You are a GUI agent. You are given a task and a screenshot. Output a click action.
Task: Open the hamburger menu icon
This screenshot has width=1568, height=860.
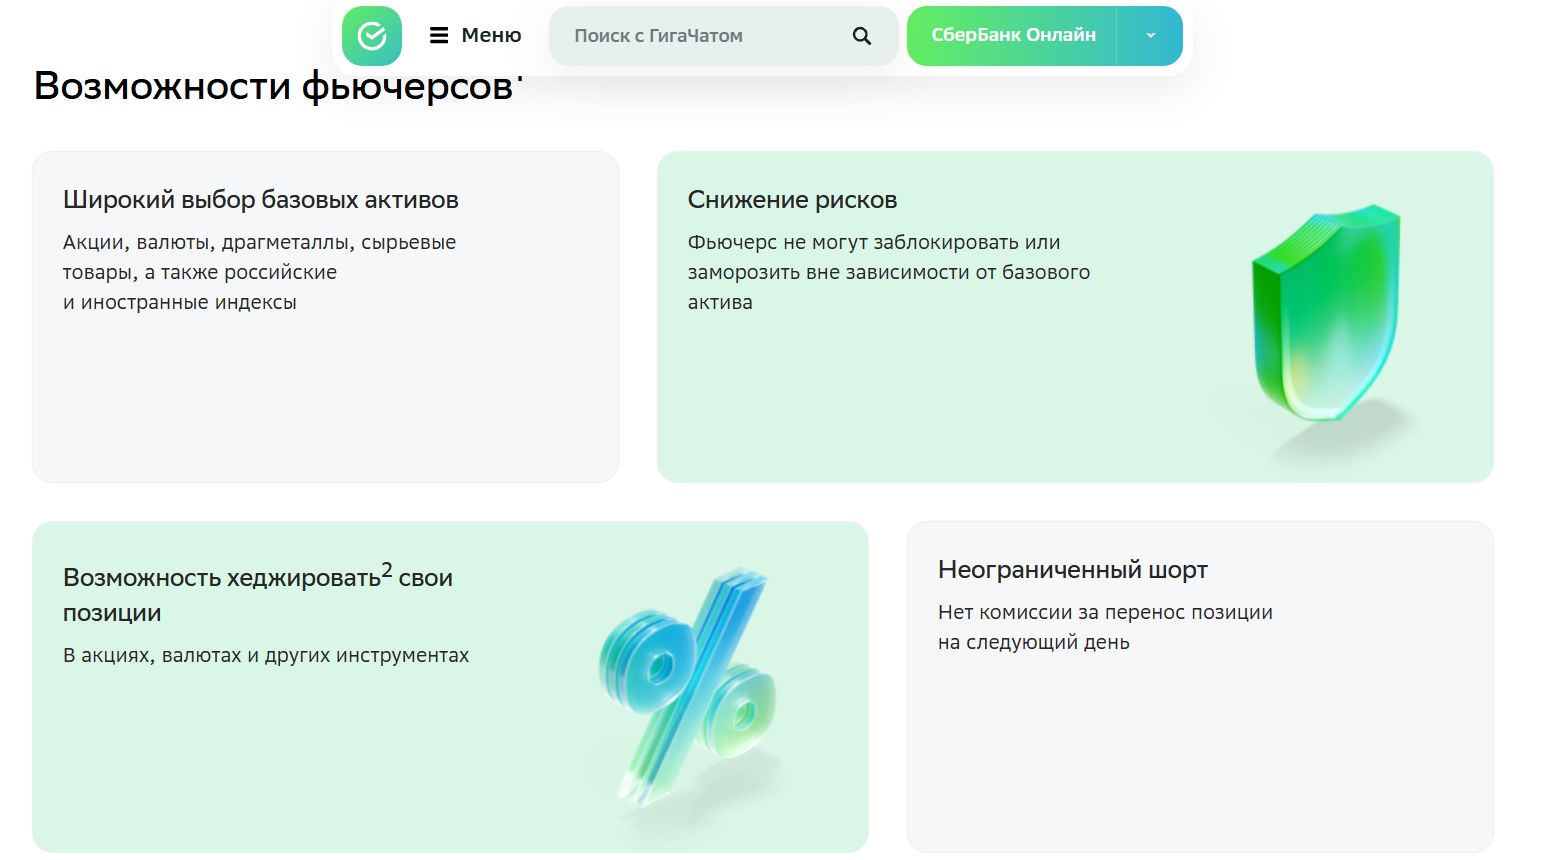tap(440, 34)
